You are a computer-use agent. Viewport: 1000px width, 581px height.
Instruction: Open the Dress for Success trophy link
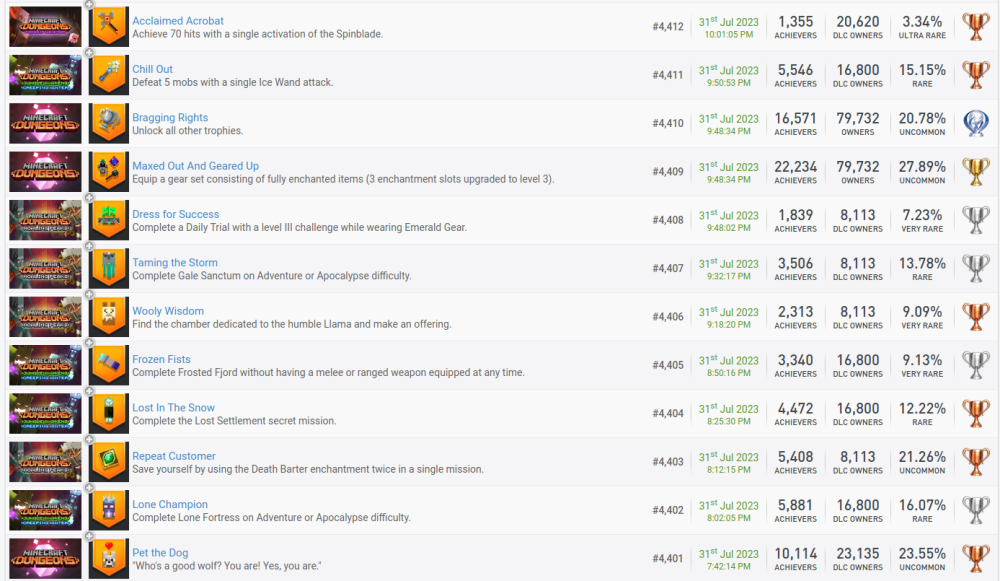click(x=175, y=214)
